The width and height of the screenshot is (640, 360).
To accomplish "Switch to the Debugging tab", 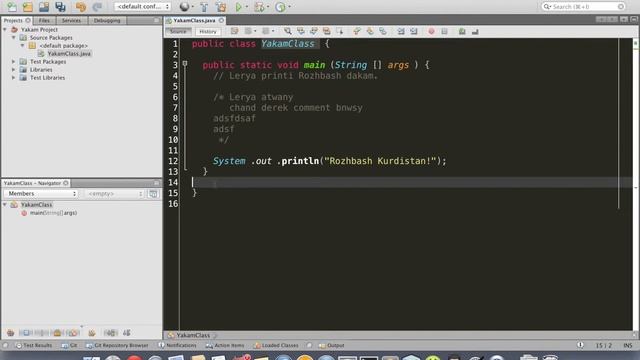I will click(x=107, y=20).
